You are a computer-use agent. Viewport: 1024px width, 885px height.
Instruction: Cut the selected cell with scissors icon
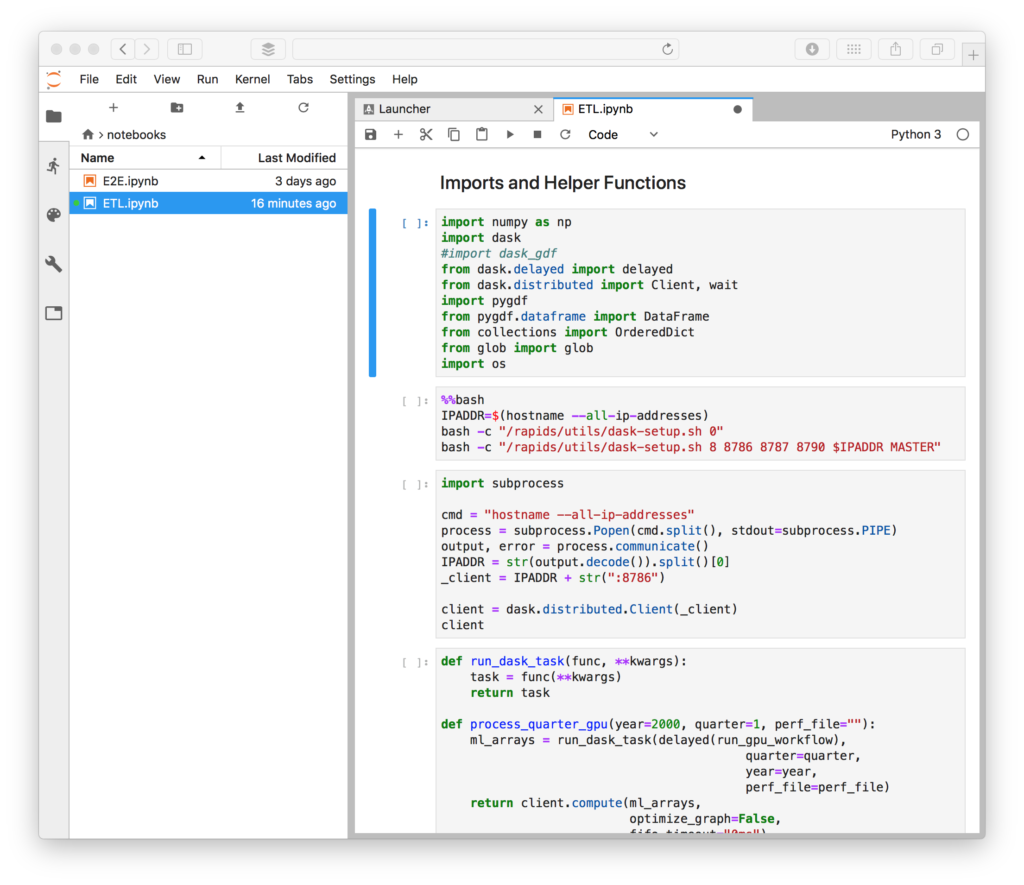tap(425, 134)
